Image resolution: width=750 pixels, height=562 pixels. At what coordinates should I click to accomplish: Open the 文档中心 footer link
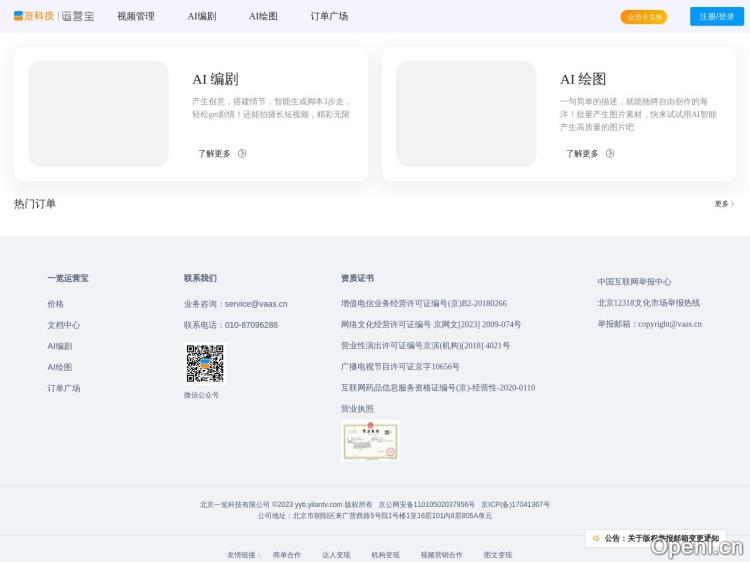63,325
